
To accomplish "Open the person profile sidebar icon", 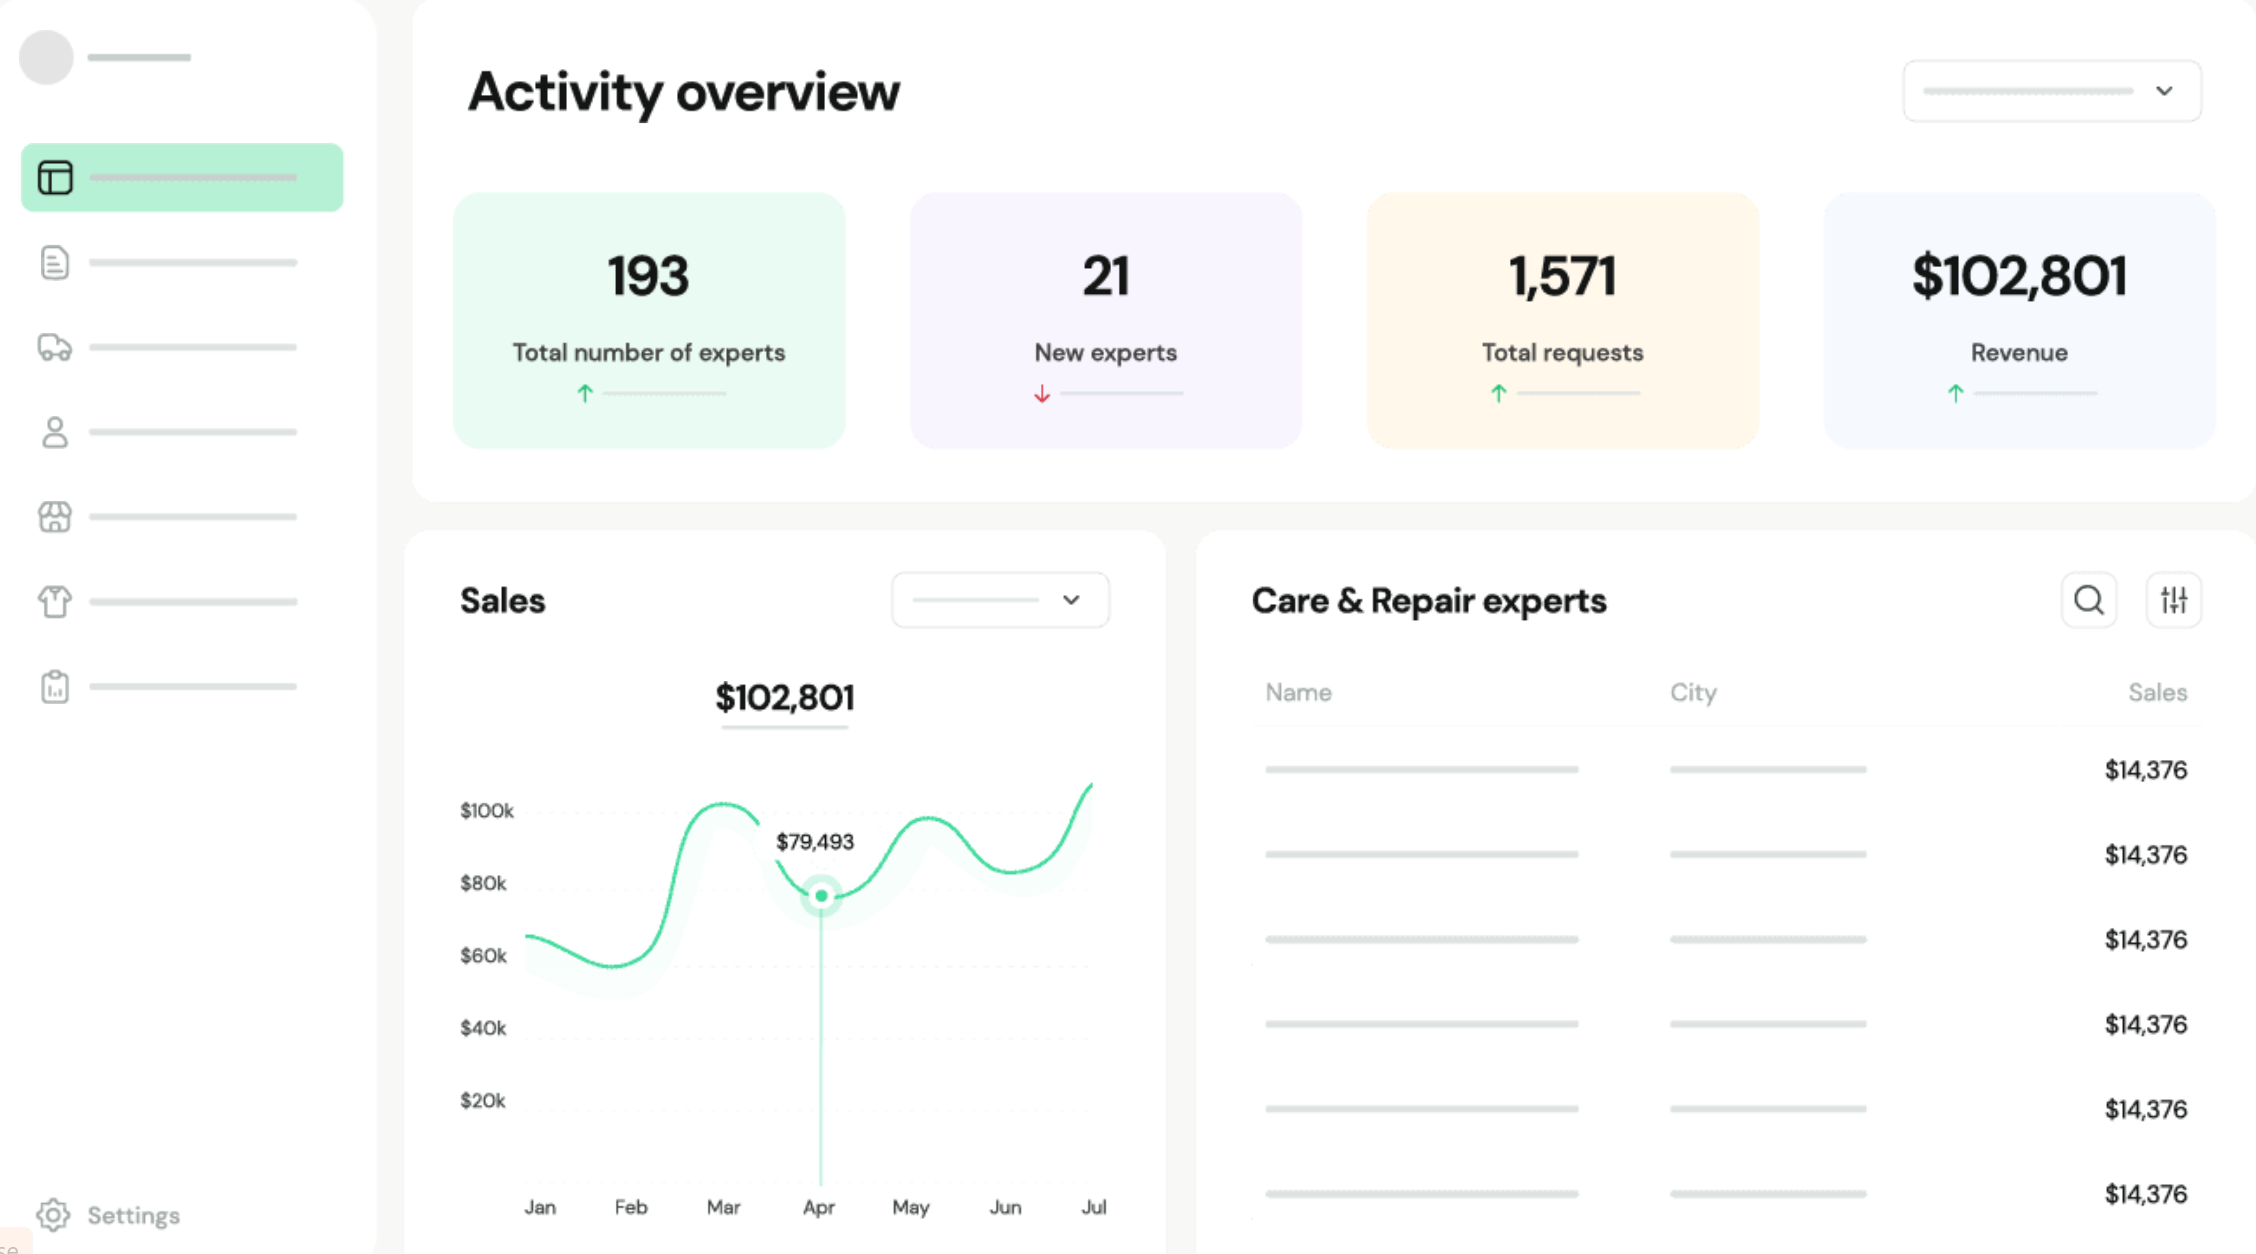I will 55,432.
